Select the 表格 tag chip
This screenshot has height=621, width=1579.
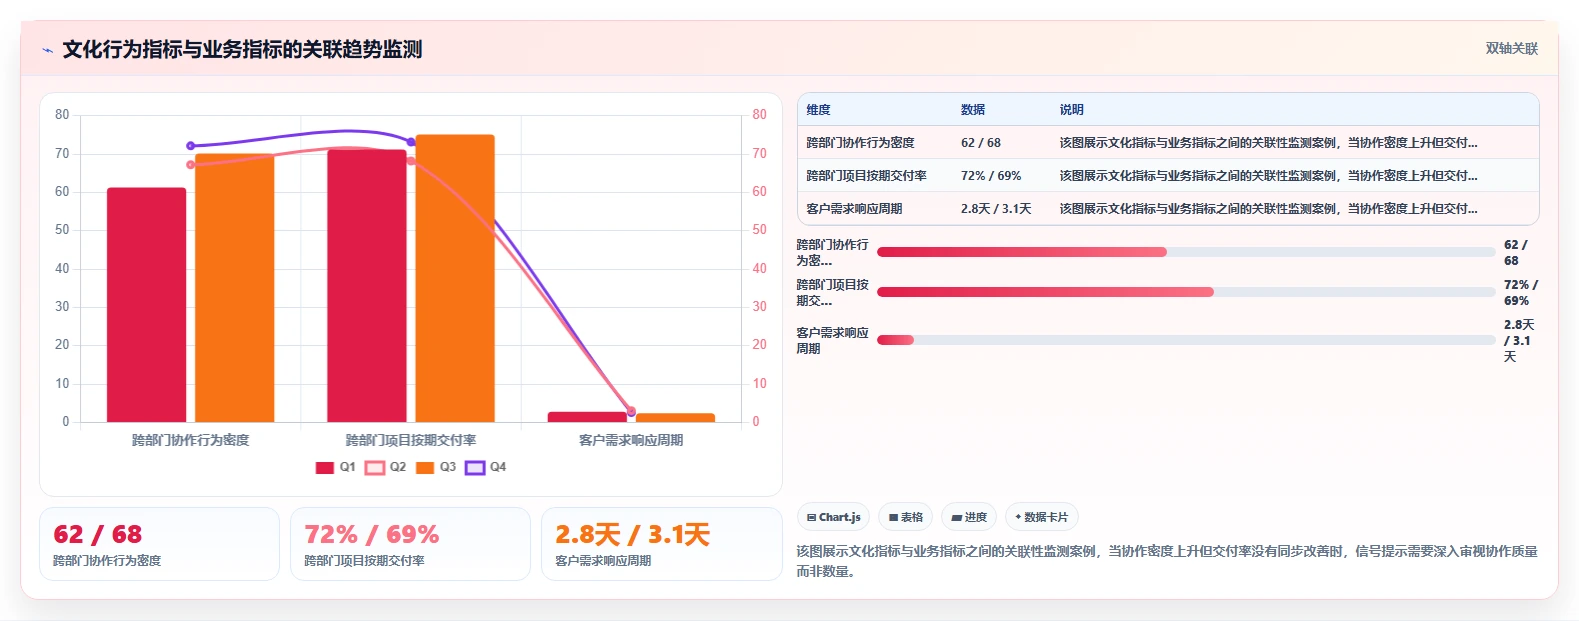[x=906, y=517]
